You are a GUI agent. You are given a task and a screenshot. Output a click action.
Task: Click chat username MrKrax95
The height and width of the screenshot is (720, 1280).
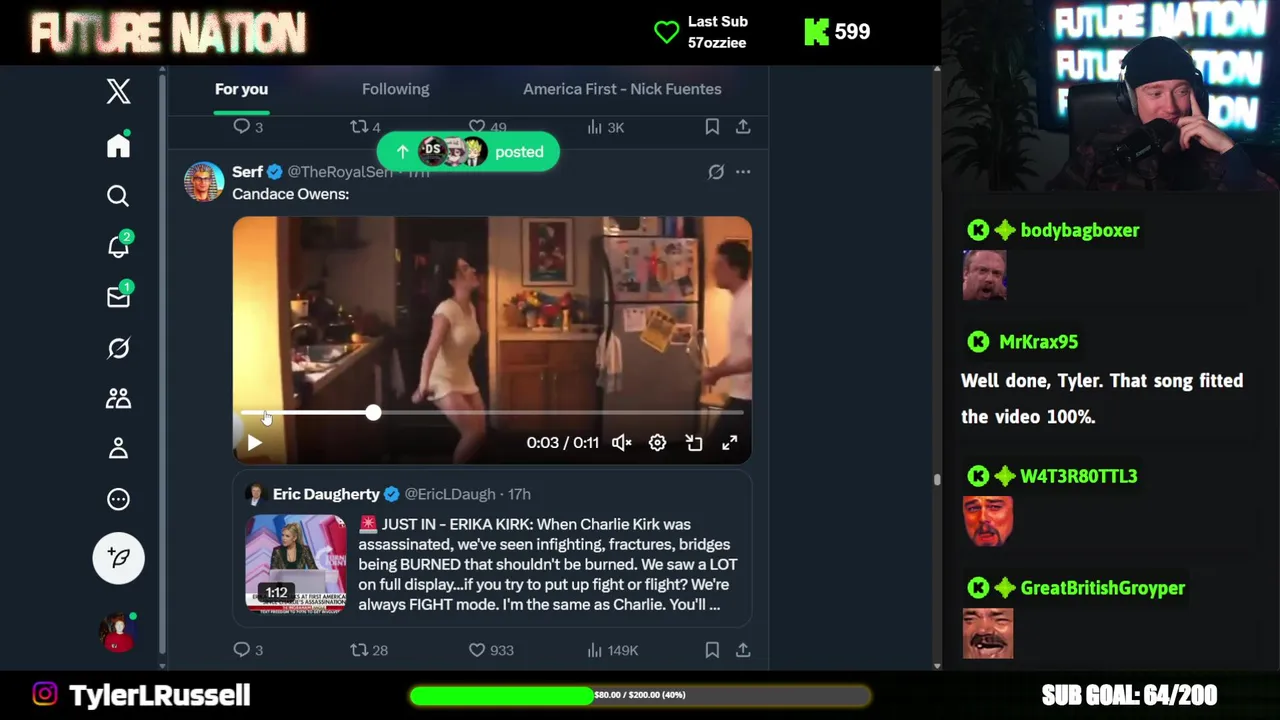[x=1038, y=342]
